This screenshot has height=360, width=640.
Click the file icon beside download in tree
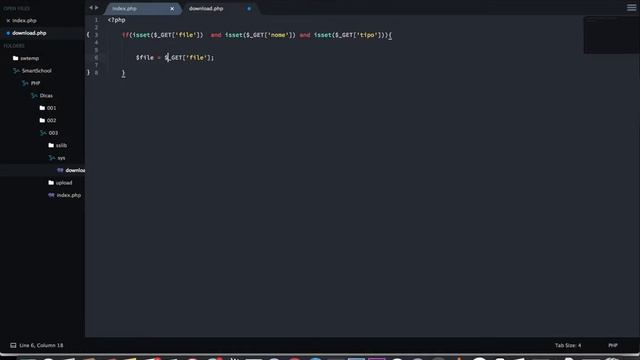[x=60, y=170]
